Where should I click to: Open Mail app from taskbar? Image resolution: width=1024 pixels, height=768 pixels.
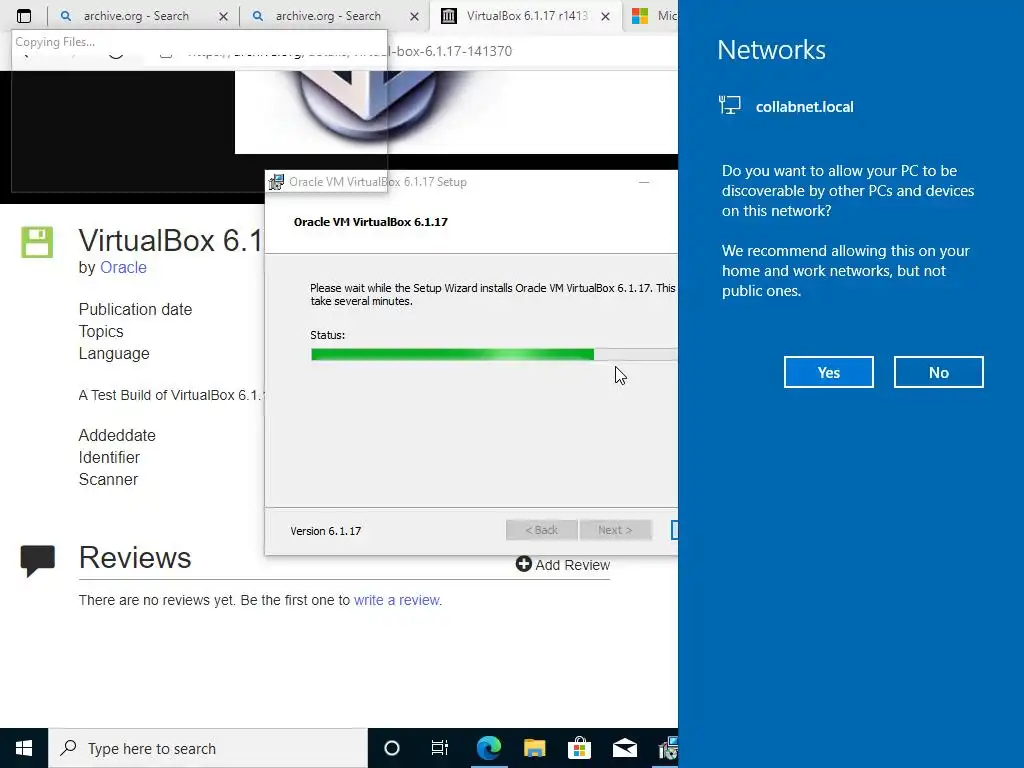tap(624, 748)
